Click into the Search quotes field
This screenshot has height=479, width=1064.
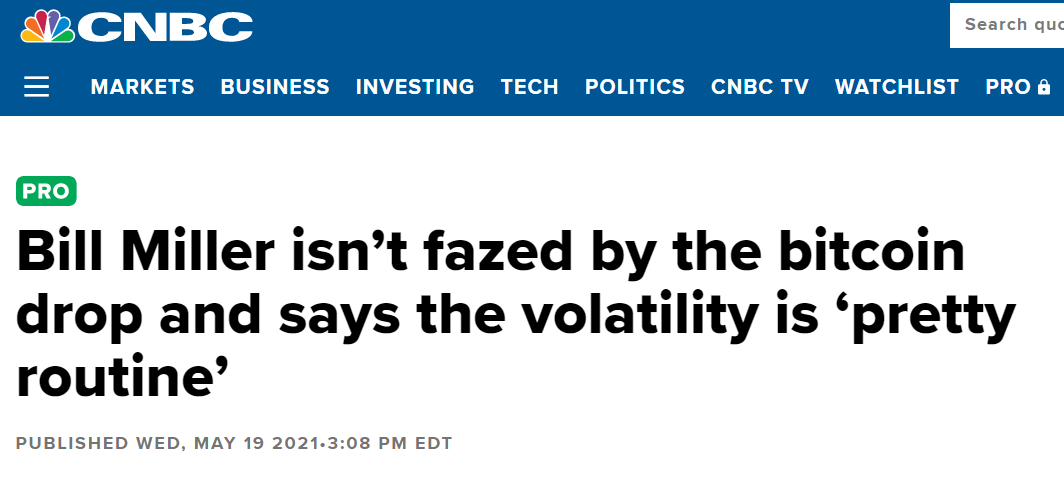(x=1007, y=25)
